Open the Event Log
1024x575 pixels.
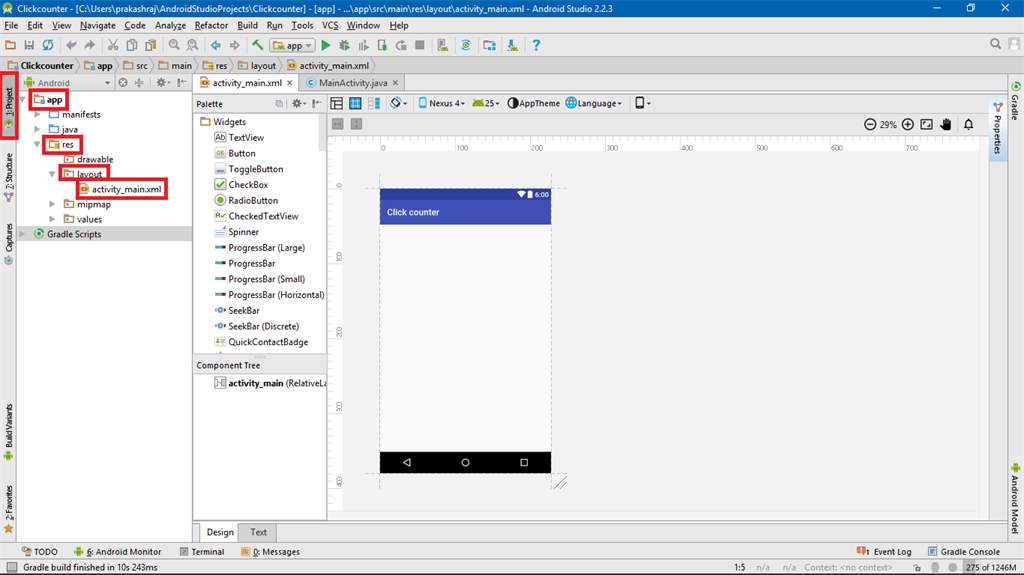pos(884,551)
